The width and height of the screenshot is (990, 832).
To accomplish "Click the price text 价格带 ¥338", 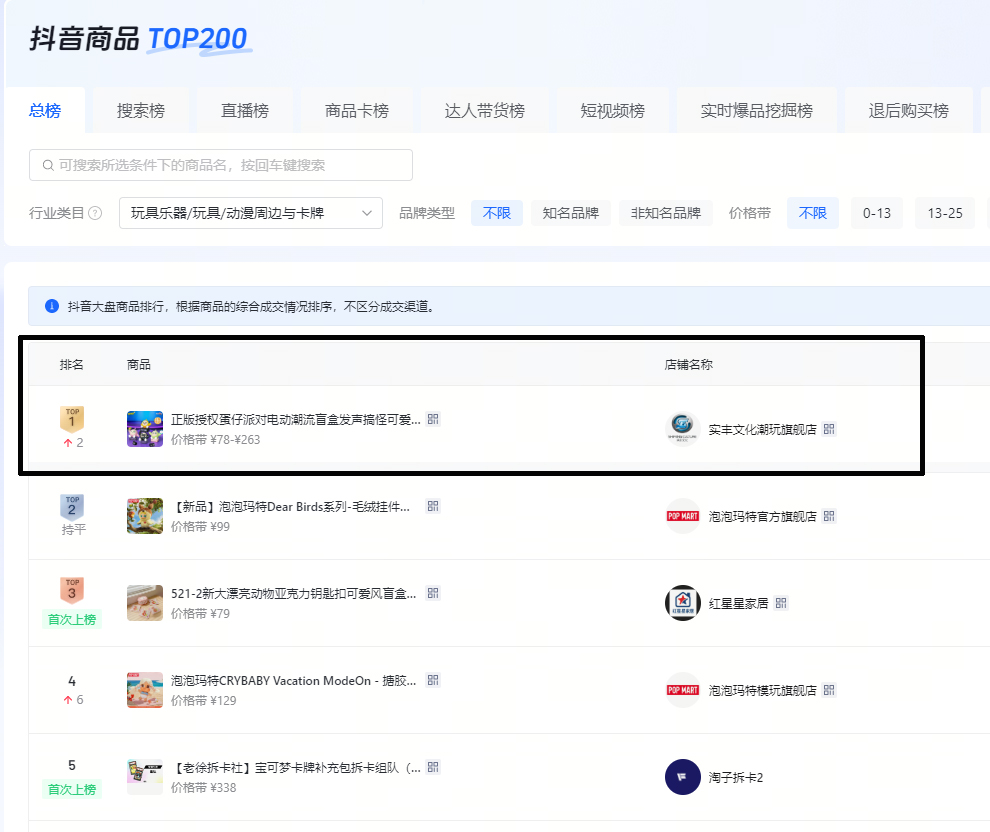I will pos(203,788).
